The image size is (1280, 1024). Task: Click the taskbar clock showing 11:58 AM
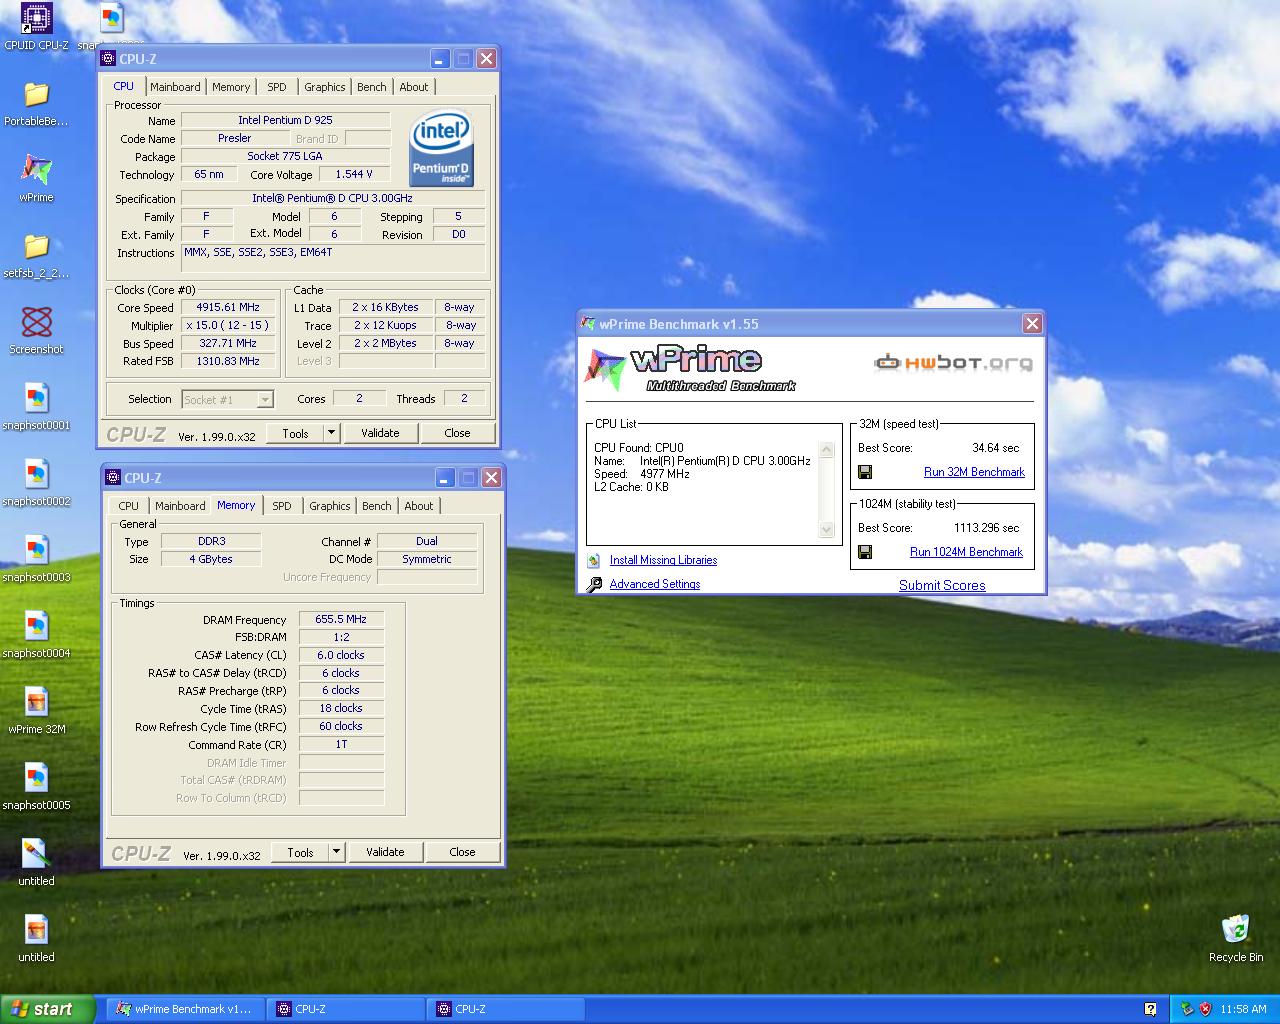tap(1244, 1009)
